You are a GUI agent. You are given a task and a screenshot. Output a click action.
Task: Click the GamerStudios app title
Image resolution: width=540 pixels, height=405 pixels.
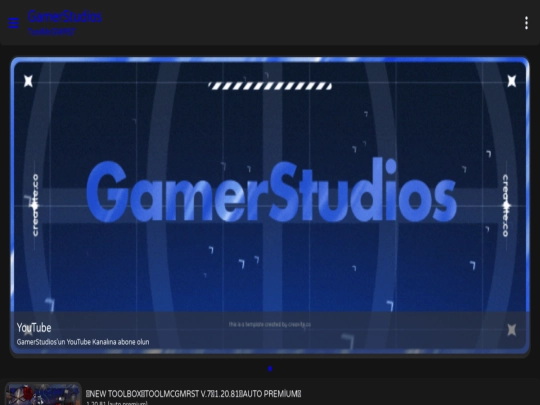coord(64,17)
